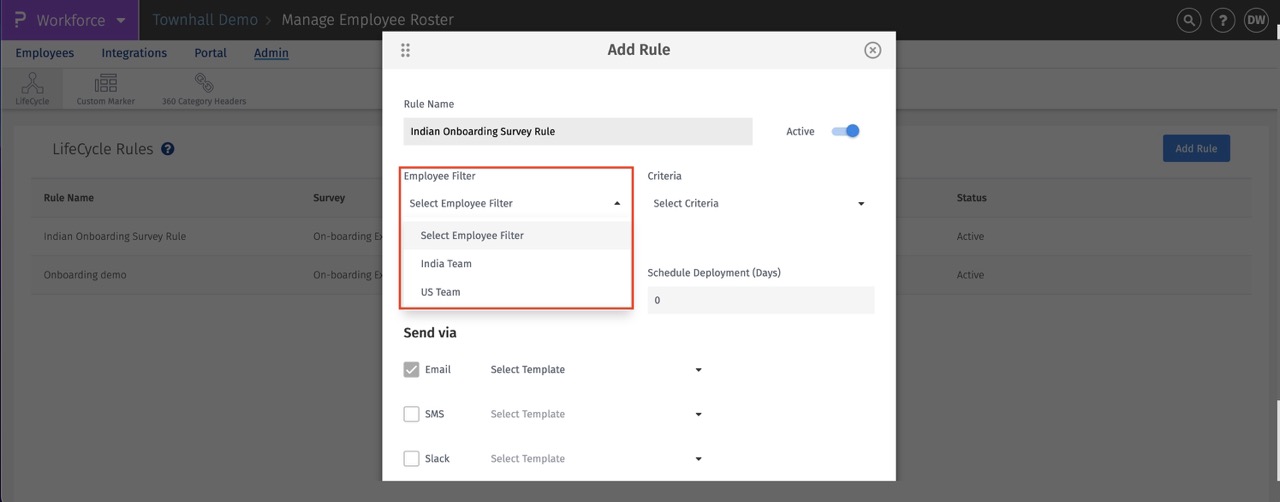Viewport: 1280px width, 502px height.
Task: Choose US Team option
Action: (441, 292)
